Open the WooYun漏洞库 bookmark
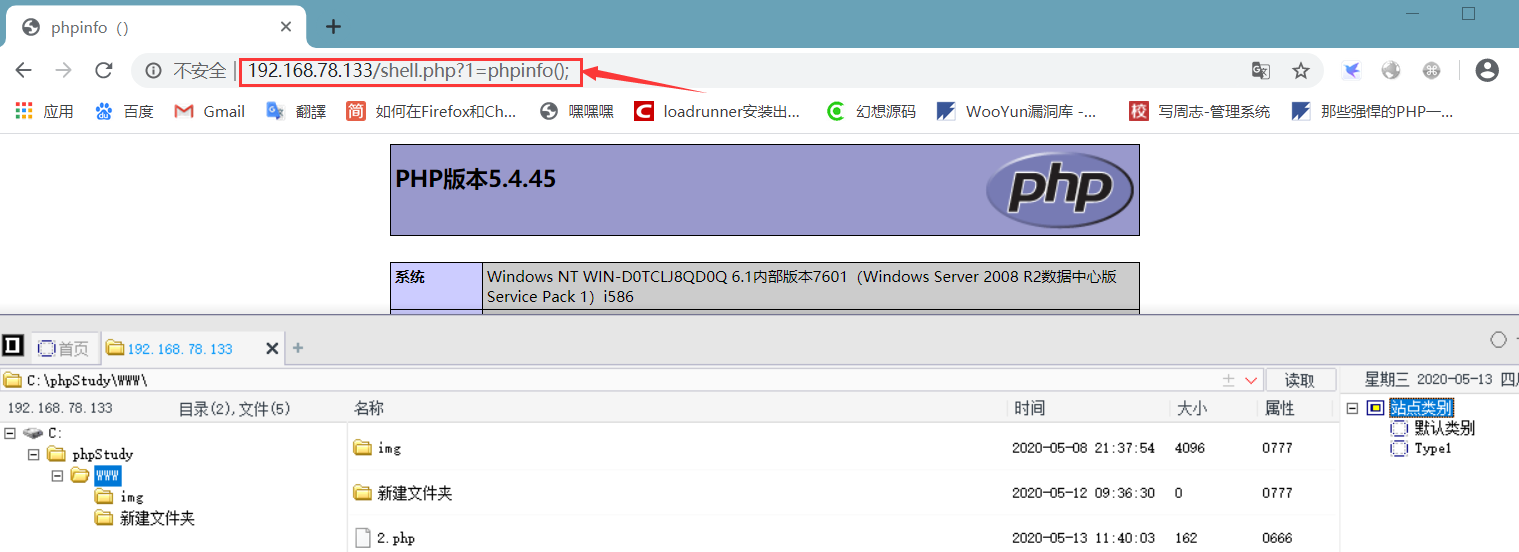This screenshot has width=1519, height=552. (x=1016, y=111)
